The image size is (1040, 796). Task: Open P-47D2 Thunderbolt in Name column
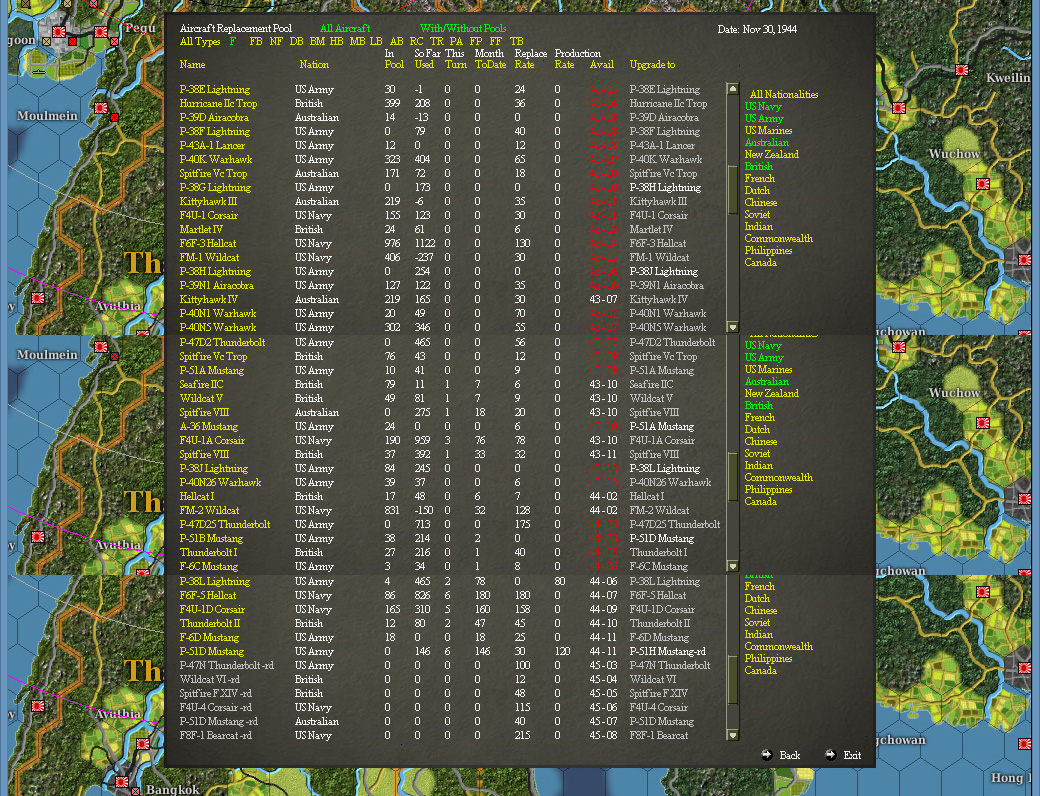click(222, 342)
